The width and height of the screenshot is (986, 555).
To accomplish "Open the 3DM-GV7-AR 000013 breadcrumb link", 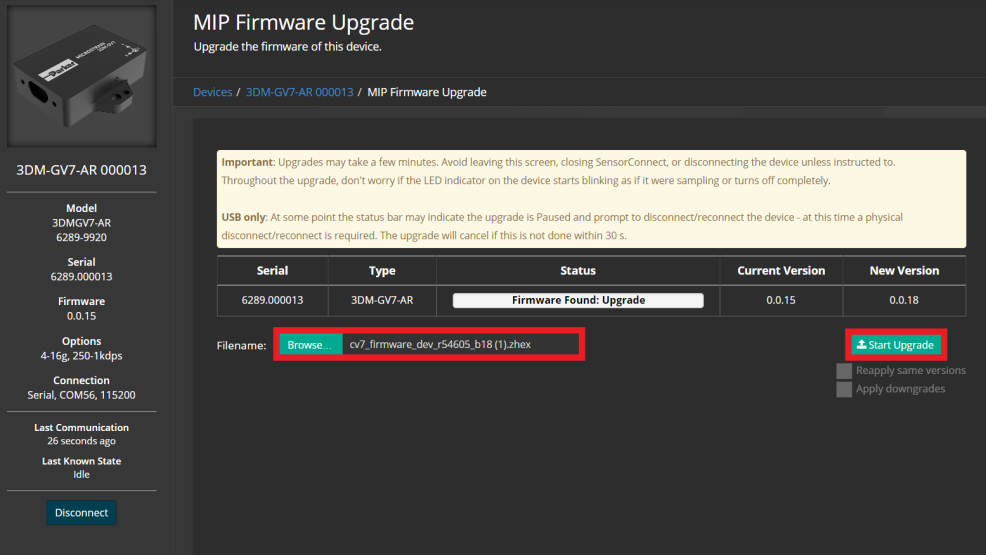I will tap(299, 92).
